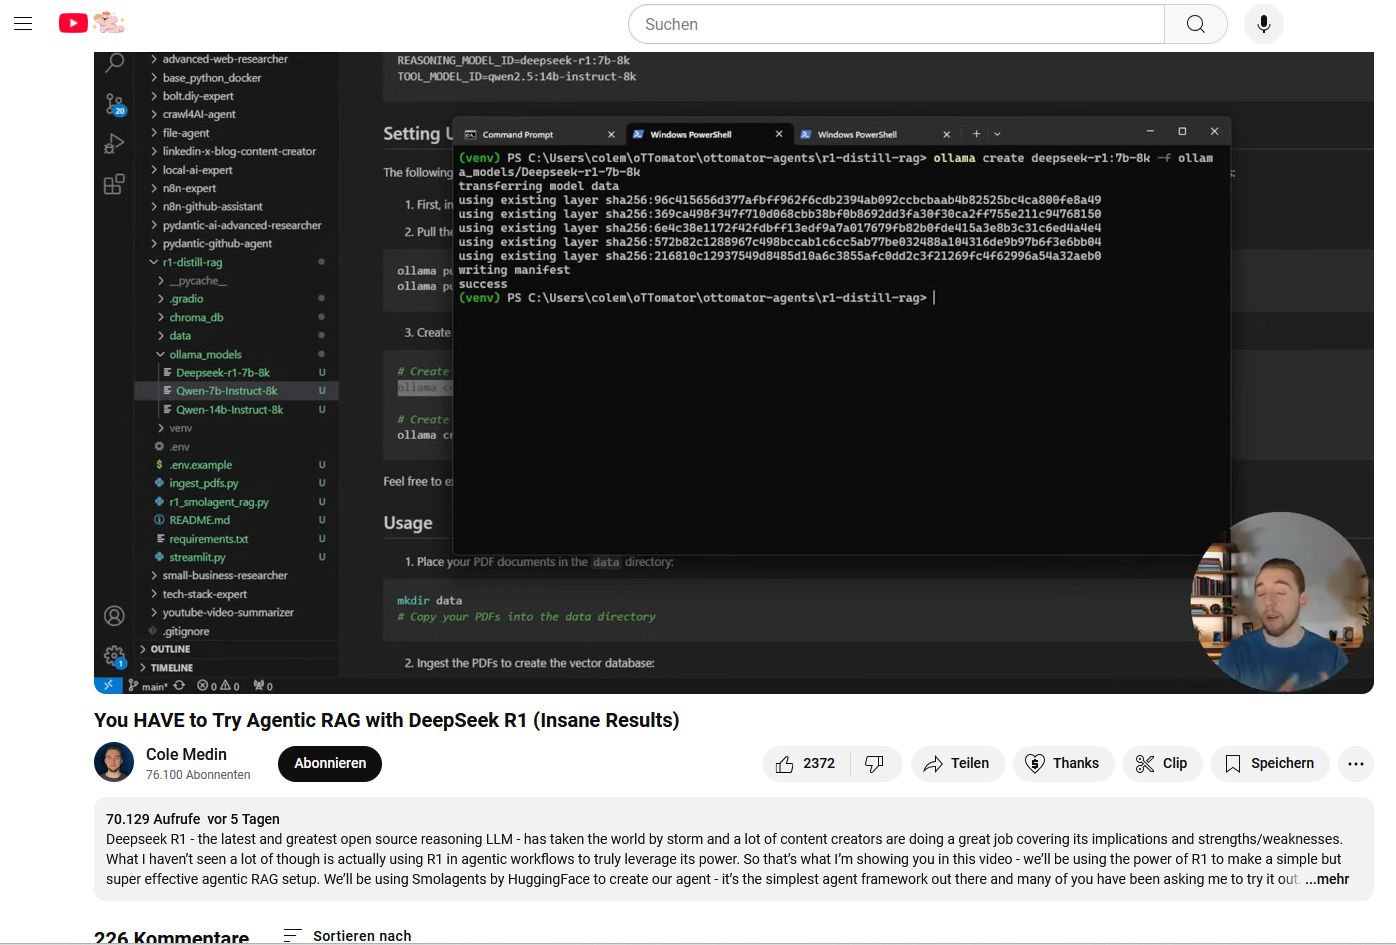
Task: Dislike this video
Action: tap(875, 764)
